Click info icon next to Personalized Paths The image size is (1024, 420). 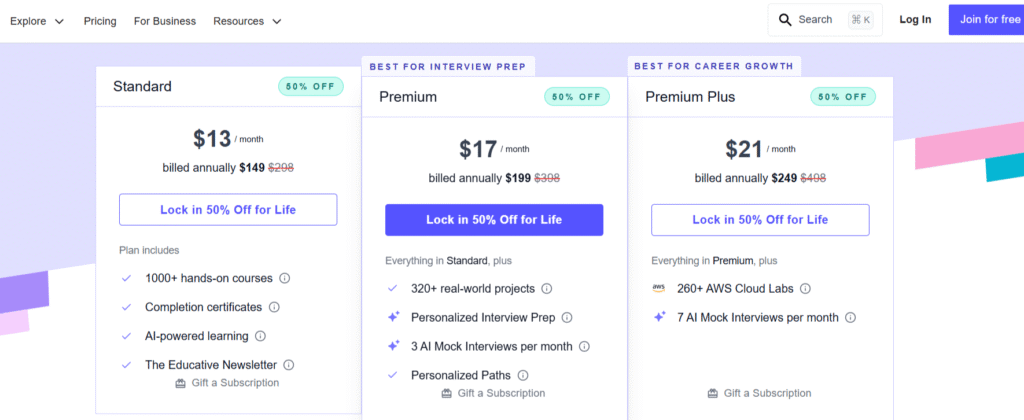tap(523, 375)
